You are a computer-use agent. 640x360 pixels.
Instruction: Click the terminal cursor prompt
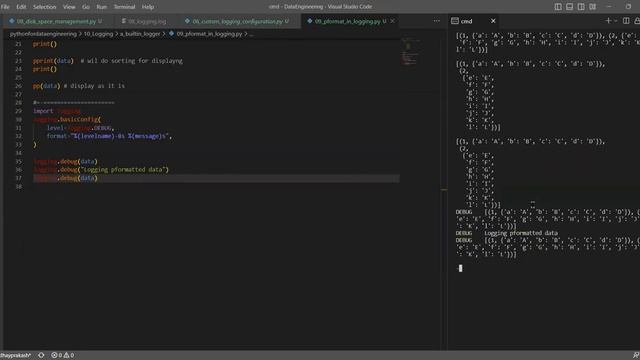[x=460, y=268]
